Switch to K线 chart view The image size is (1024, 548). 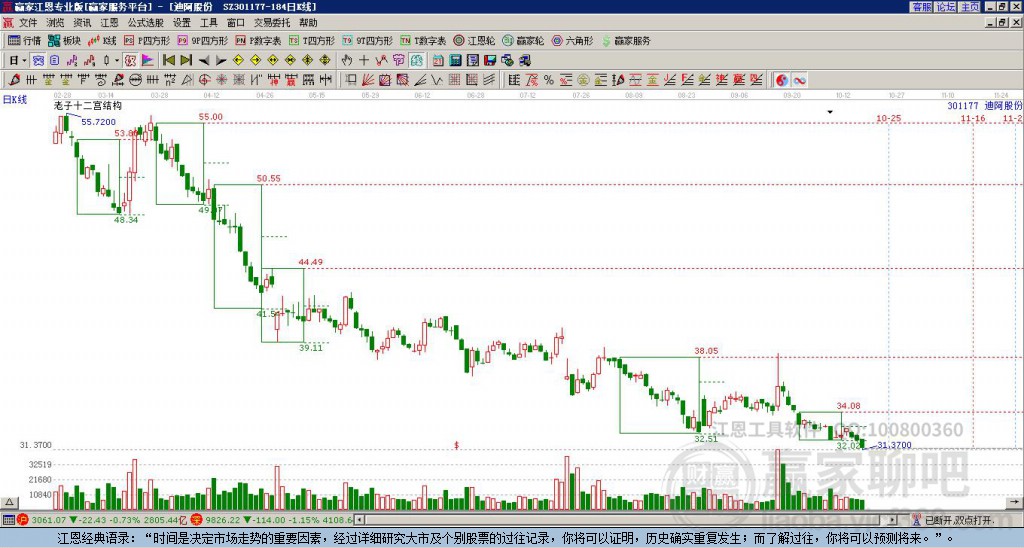click(101, 40)
